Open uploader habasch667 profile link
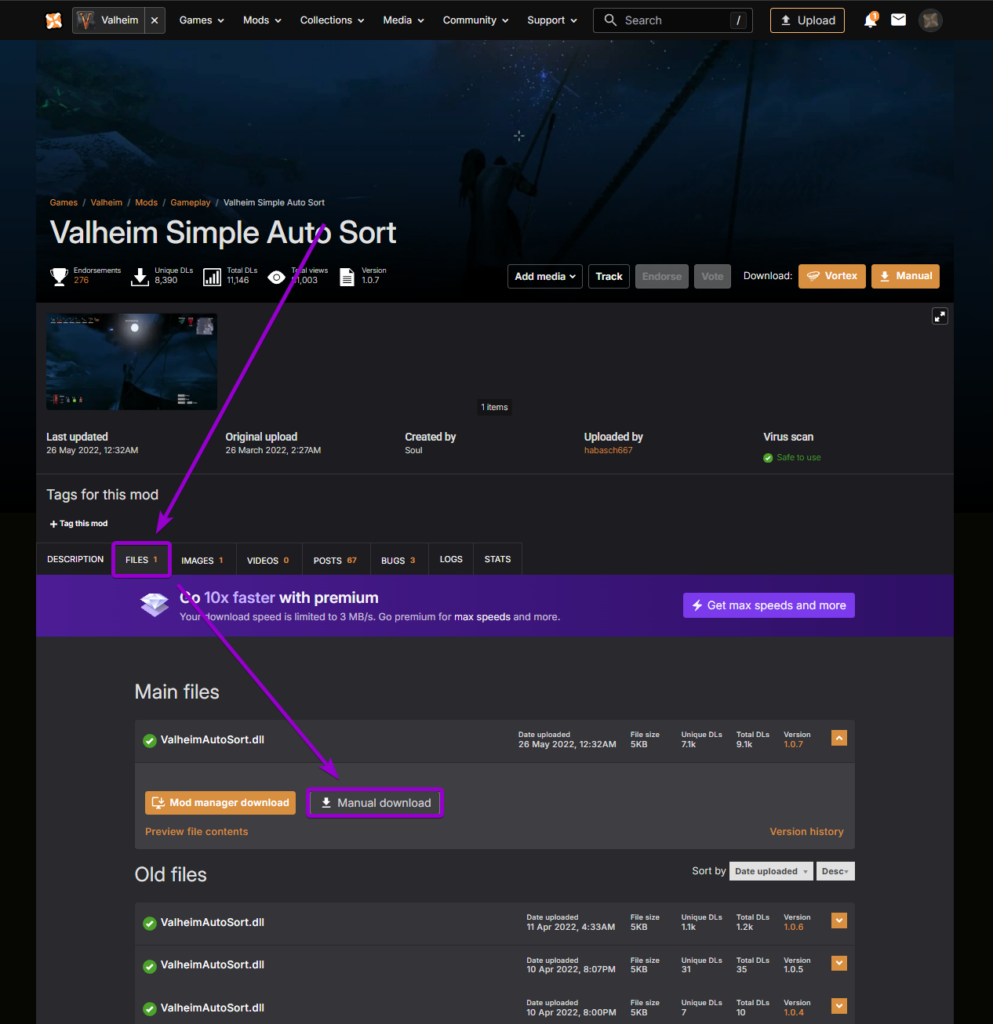Screen dimensions: 993x1024 (x=608, y=451)
